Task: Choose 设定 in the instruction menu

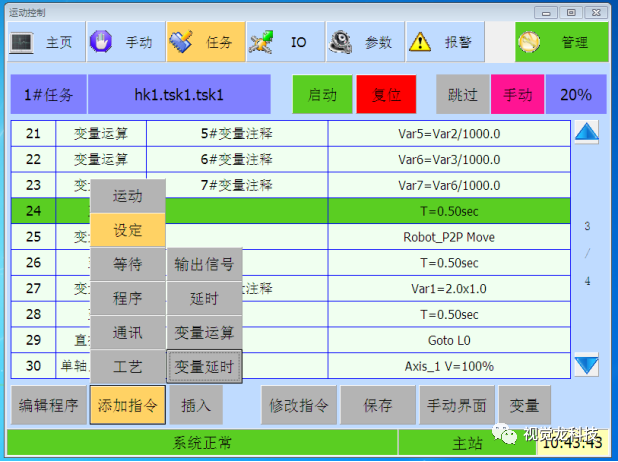Action: pyautogui.click(x=127, y=230)
